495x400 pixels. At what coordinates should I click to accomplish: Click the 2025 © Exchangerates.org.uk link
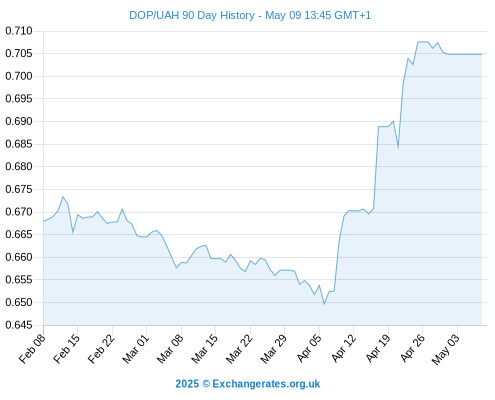point(248,384)
